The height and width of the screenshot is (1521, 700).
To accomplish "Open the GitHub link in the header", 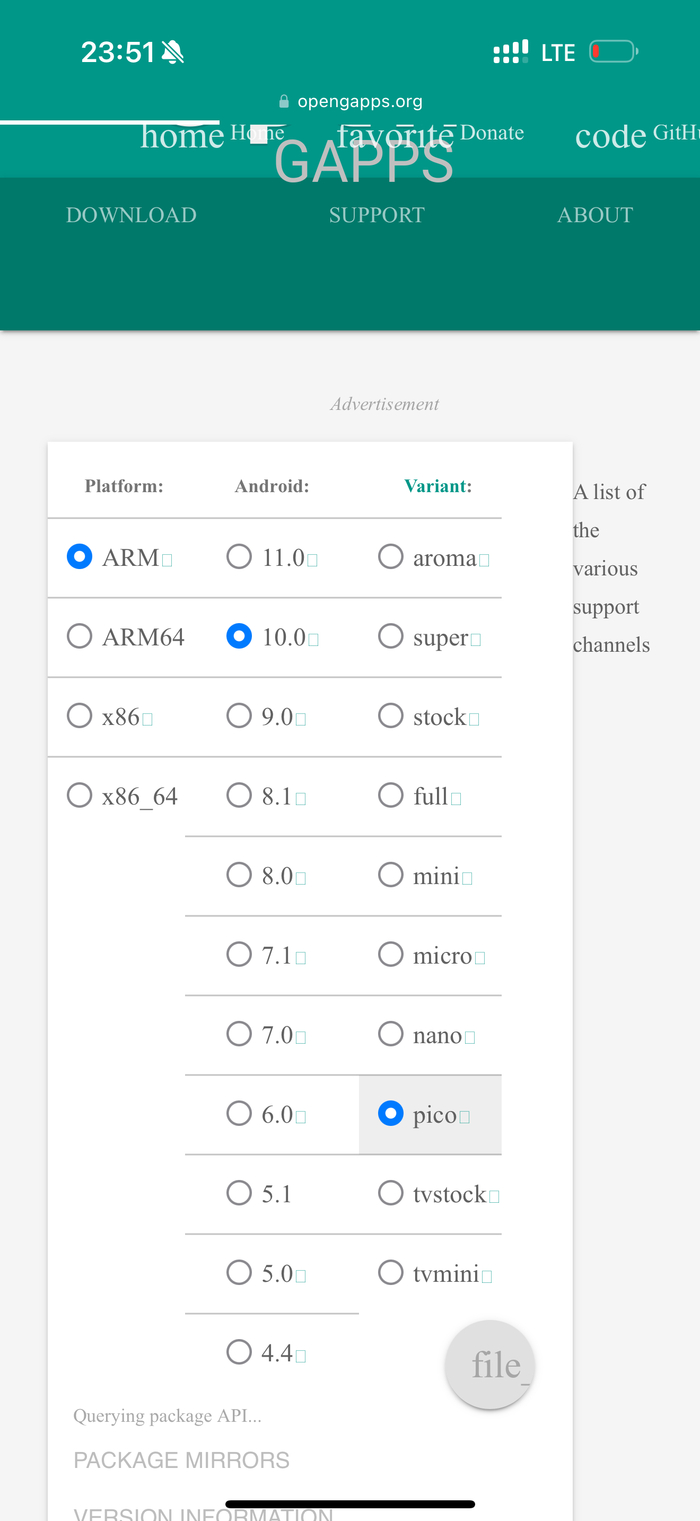I will click(676, 133).
